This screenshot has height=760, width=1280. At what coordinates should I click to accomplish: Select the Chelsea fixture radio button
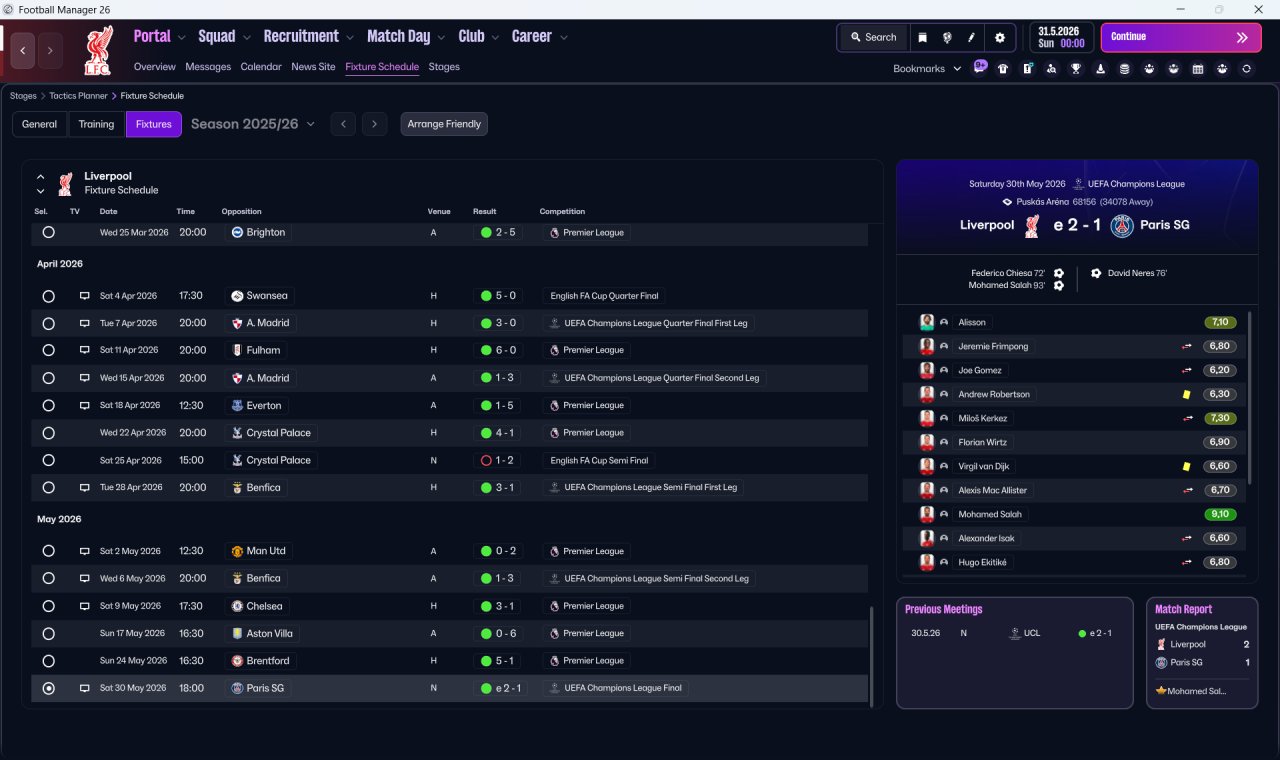[48, 606]
